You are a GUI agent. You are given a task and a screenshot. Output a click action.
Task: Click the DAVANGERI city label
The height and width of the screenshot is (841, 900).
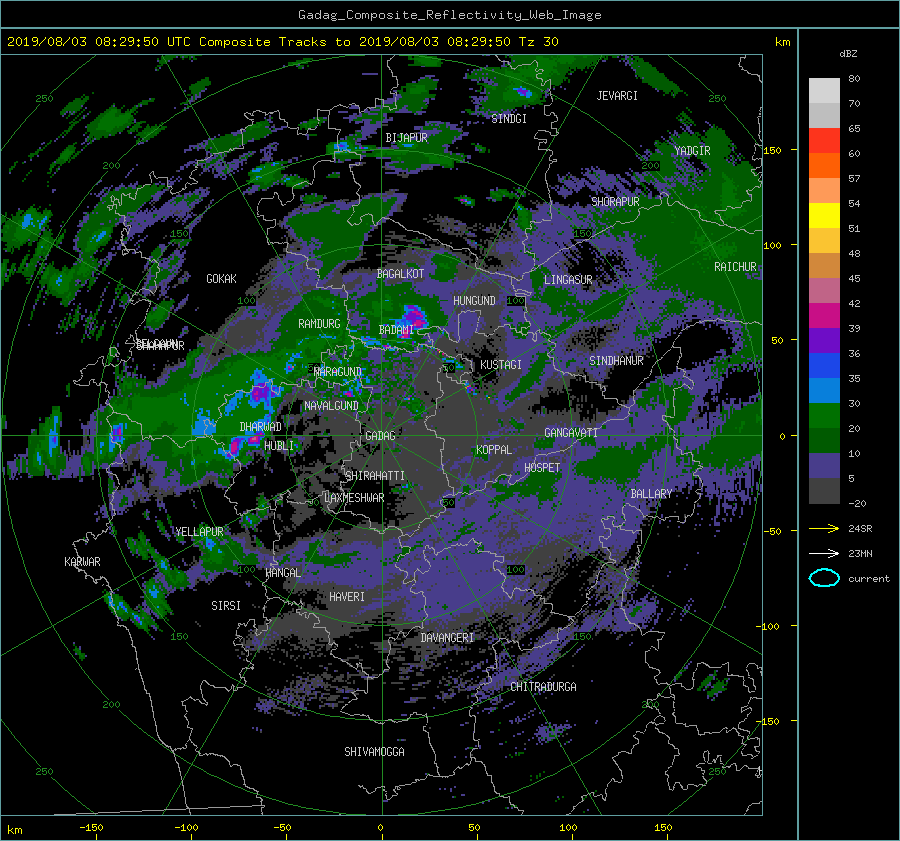pyautogui.click(x=447, y=638)
